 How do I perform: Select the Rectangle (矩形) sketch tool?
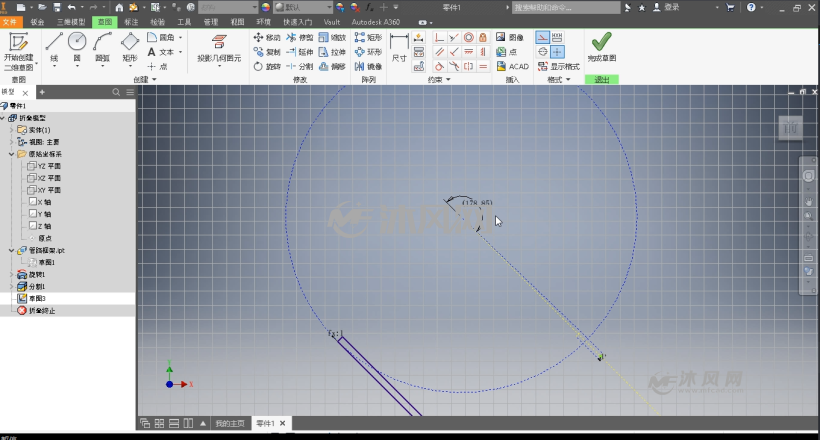(x=130, y=48)
